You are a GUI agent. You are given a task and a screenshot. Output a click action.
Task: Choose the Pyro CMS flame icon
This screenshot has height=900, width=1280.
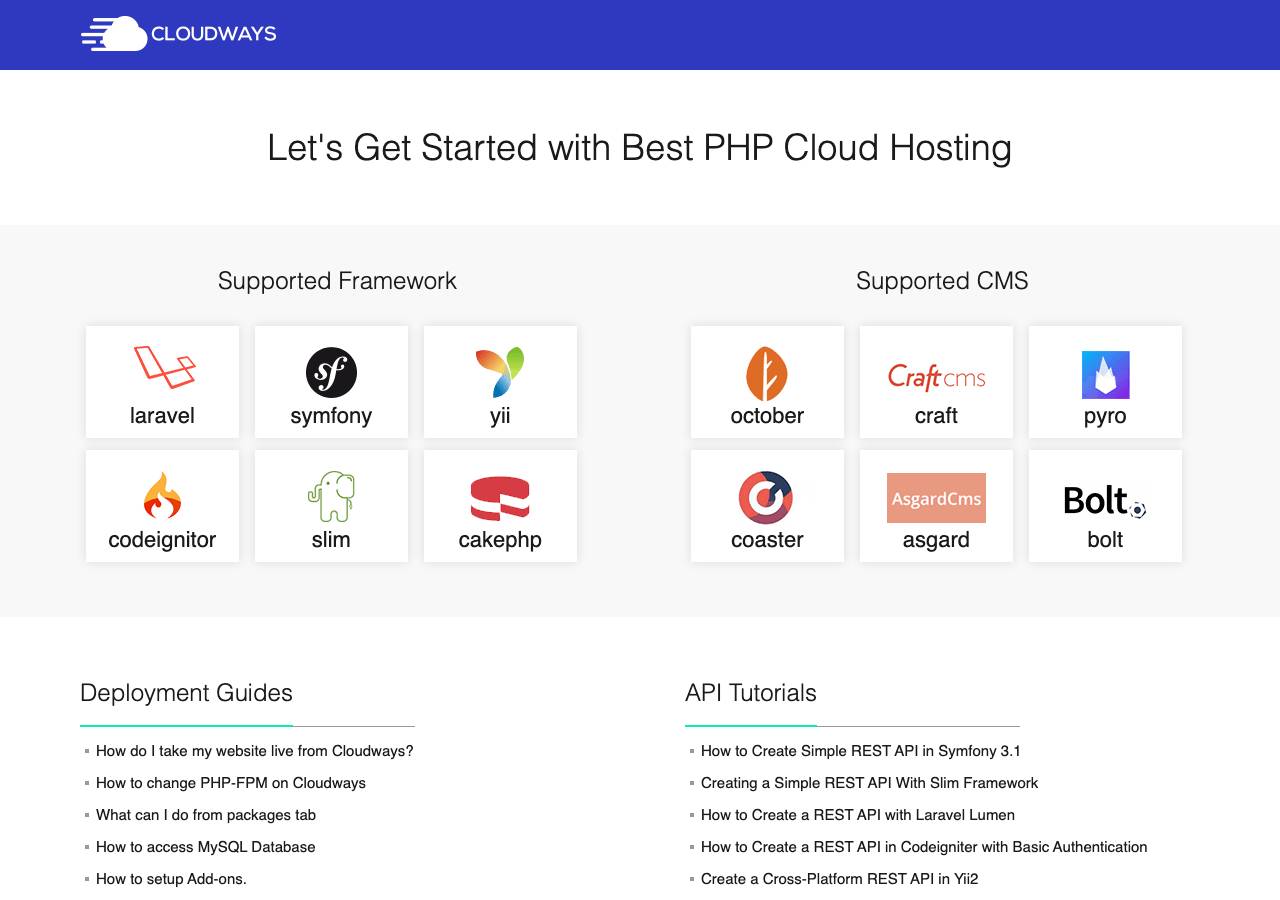[1105, 375]
